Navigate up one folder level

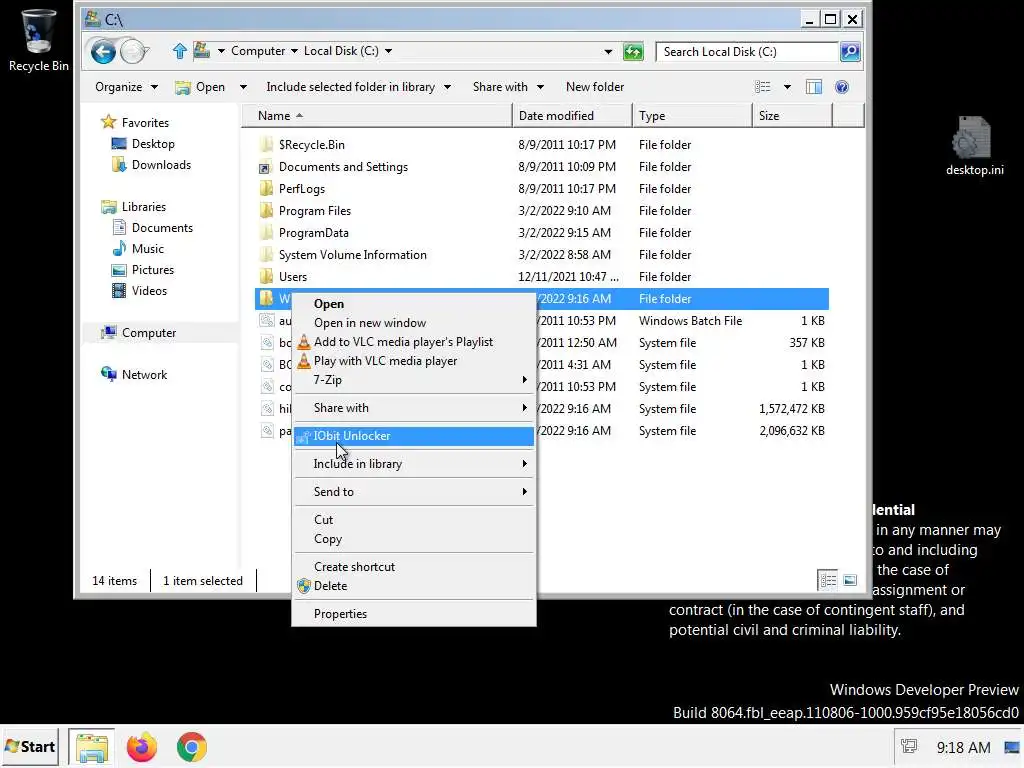(x=180, y=51)
